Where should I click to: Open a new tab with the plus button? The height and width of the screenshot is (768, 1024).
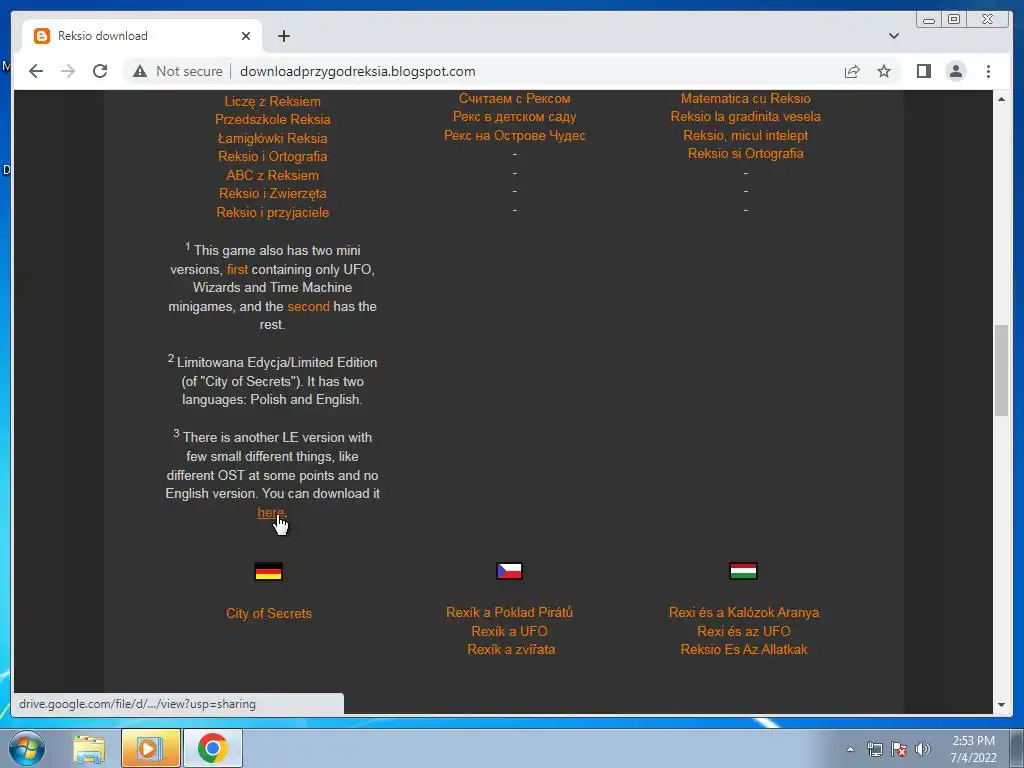(x=283, y=36)
